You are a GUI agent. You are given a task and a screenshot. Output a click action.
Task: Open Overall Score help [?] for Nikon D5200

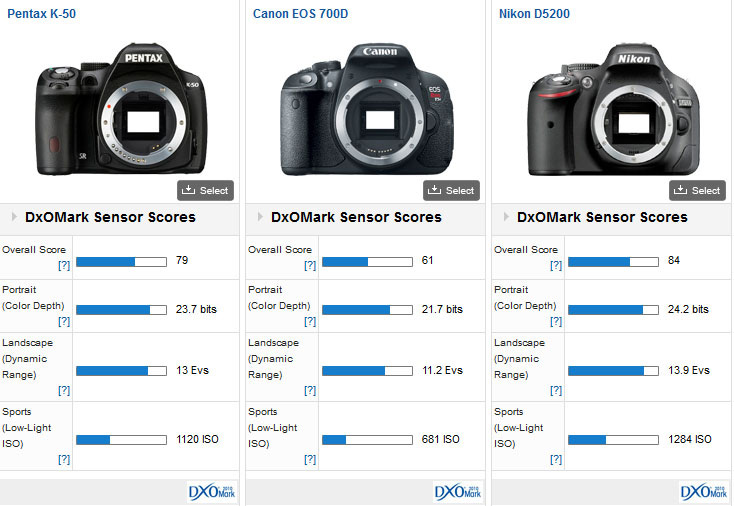coord(556,265)
